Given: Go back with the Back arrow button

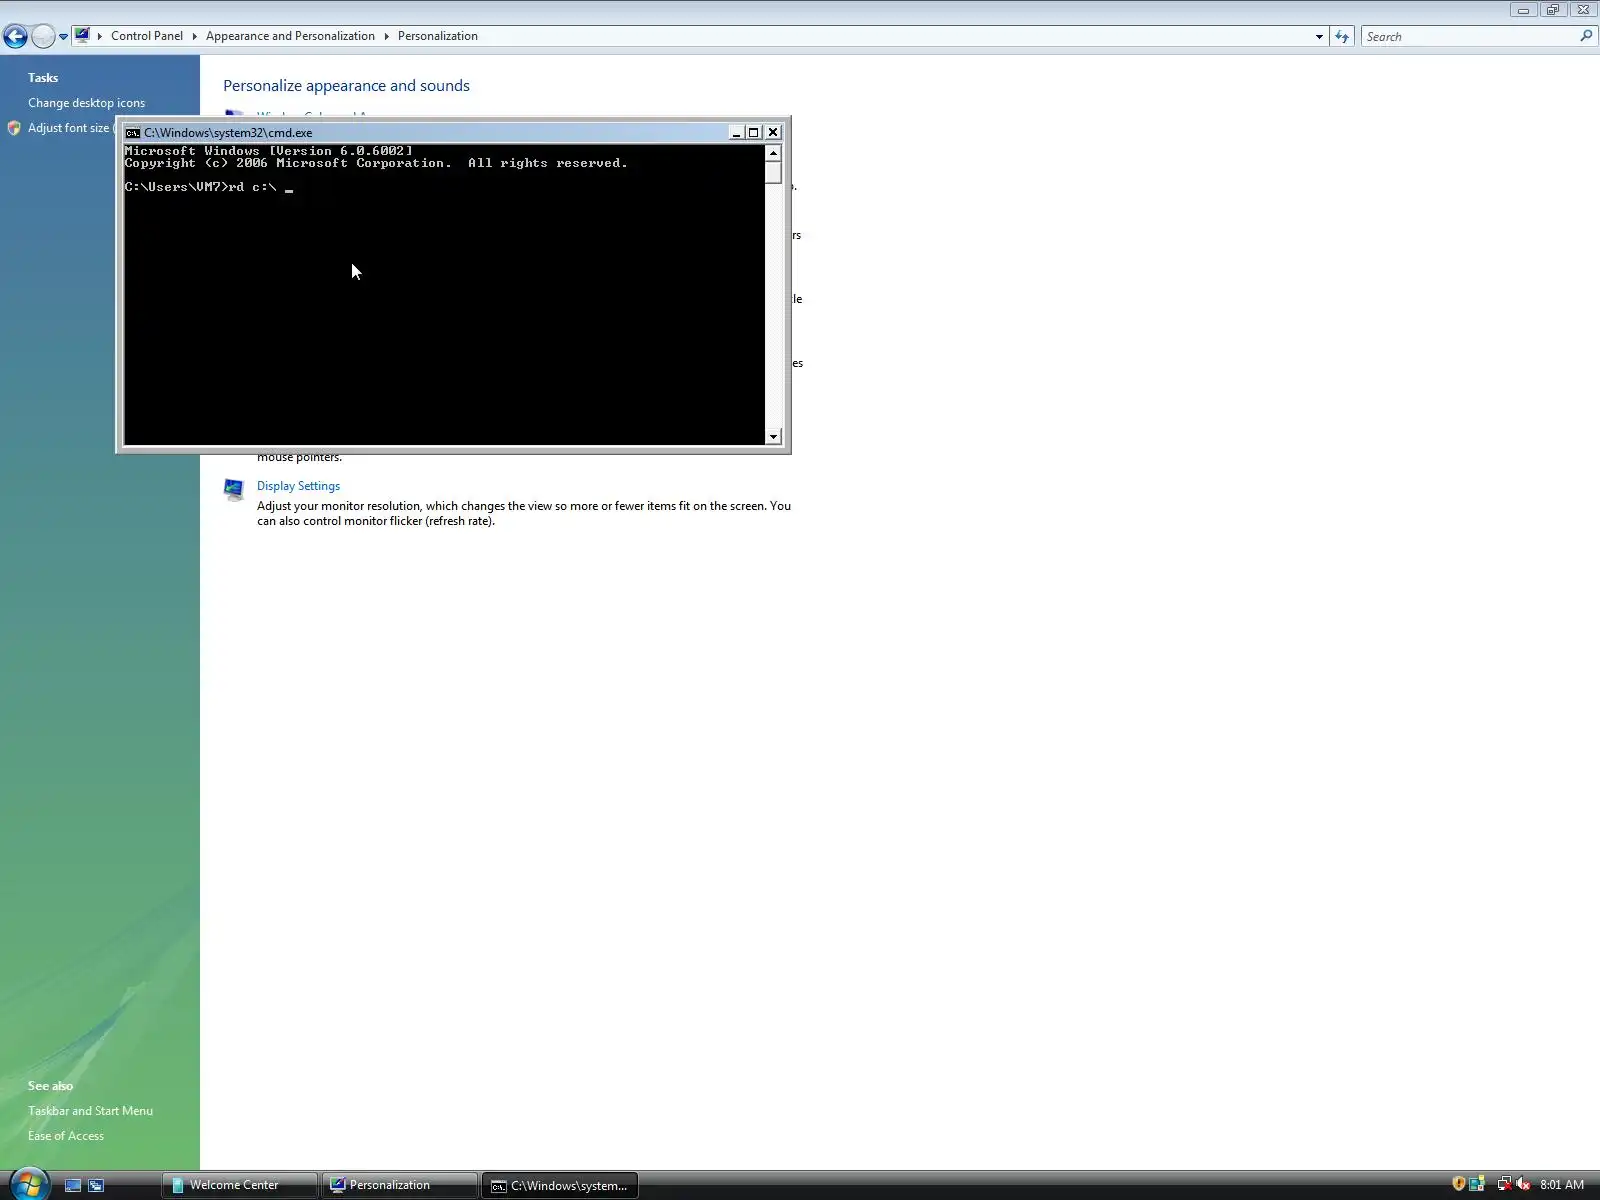Looking at the screenshot, I should point(15,37).
